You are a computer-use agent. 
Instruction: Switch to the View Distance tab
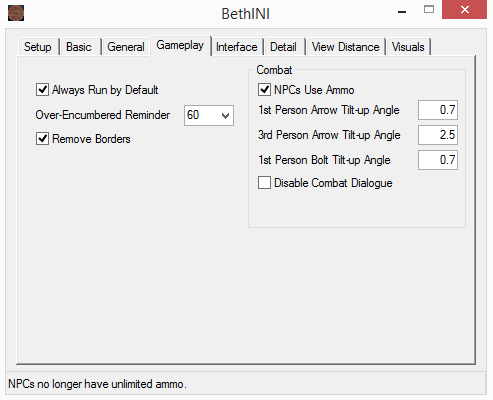click(x=345, y=47)
